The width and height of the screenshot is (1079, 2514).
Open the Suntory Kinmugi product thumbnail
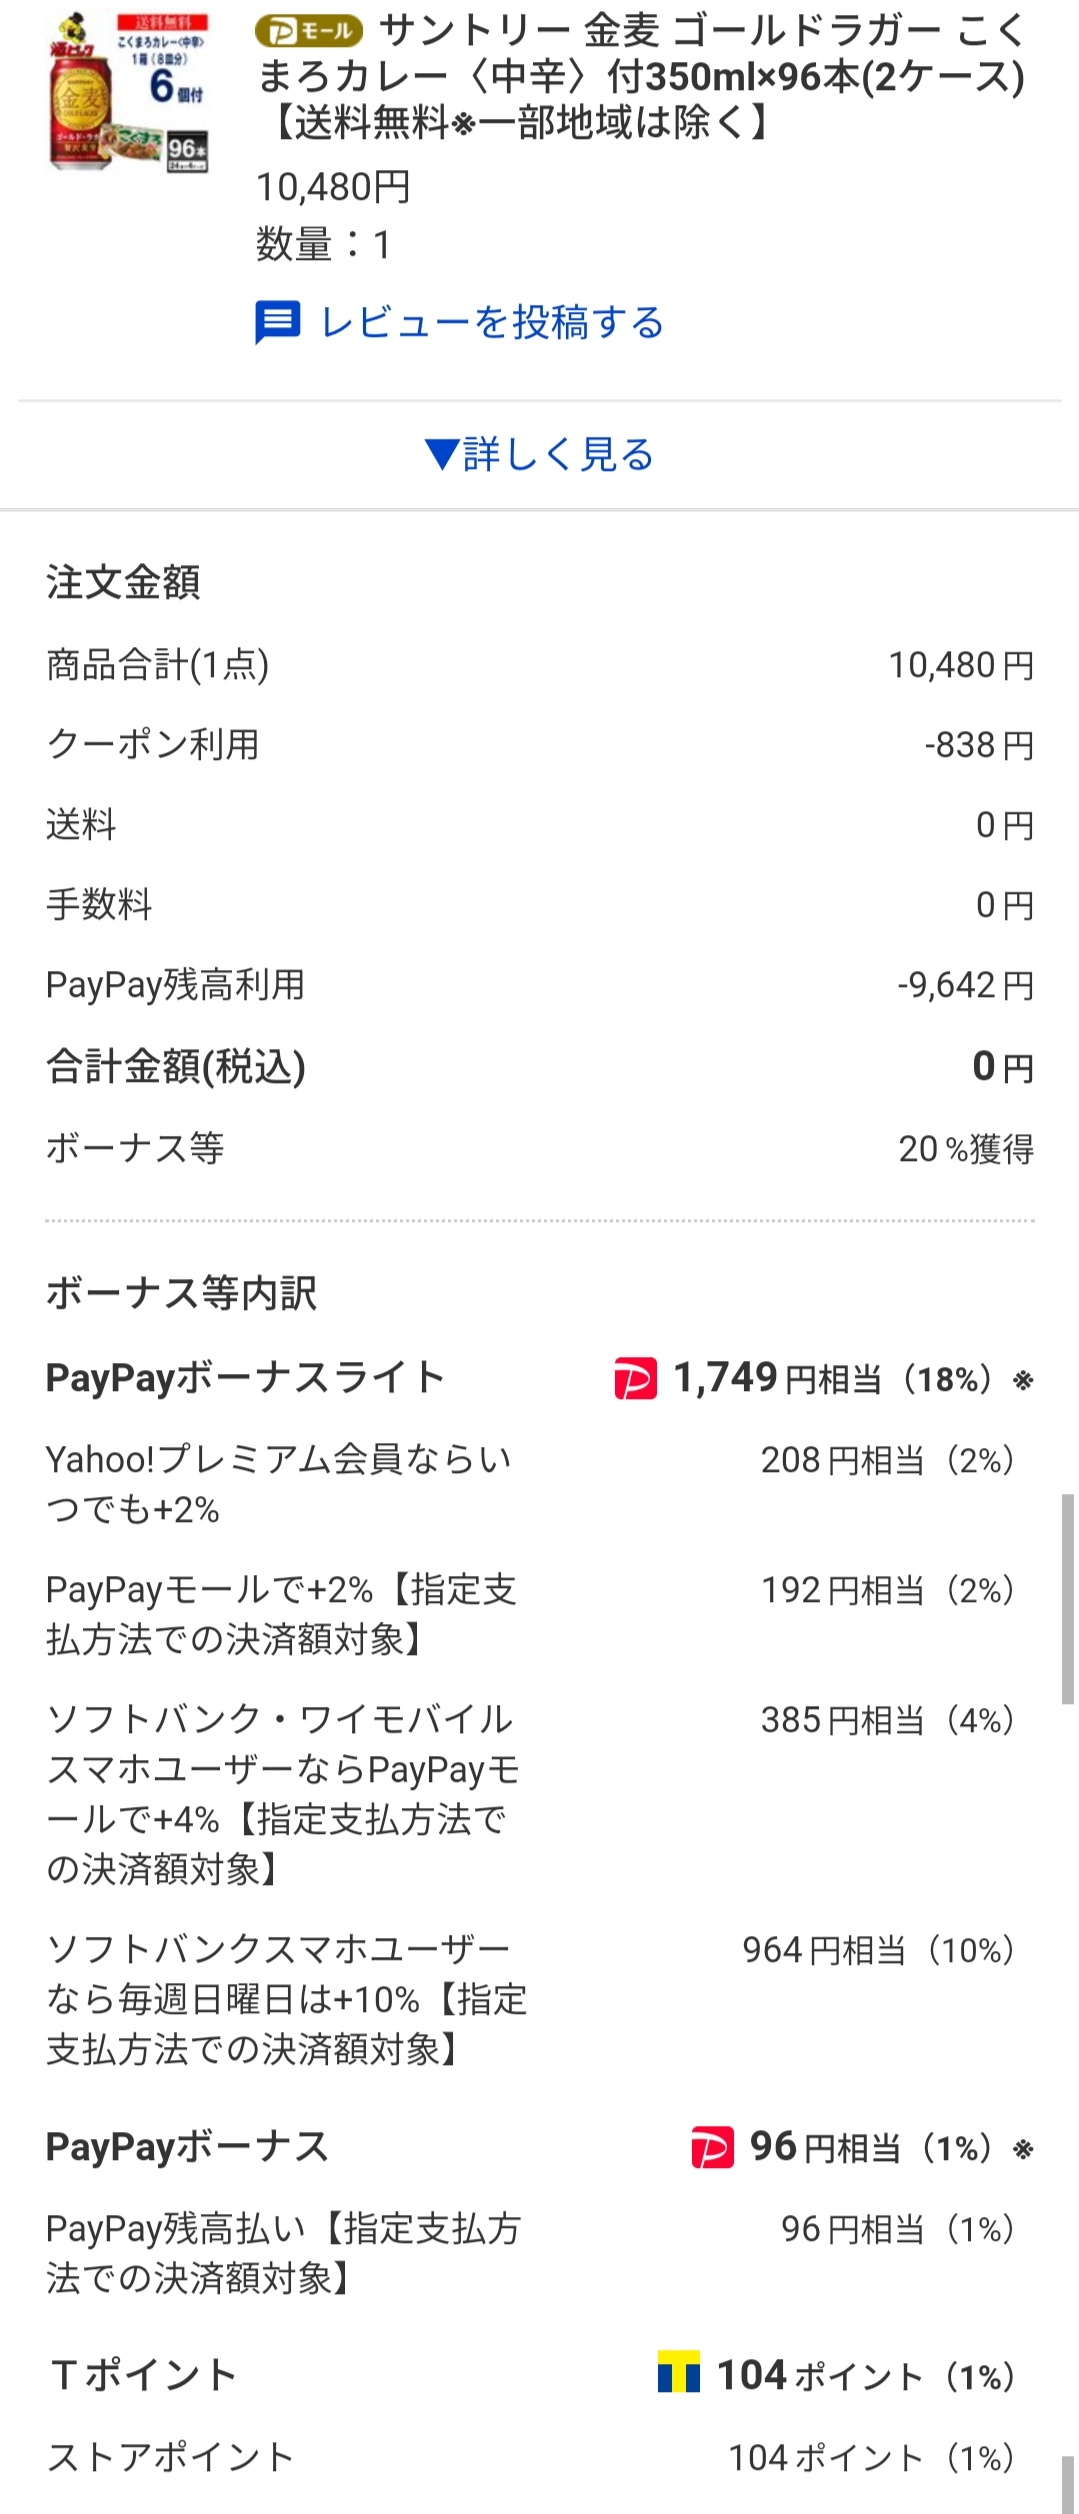click(128, 91)
